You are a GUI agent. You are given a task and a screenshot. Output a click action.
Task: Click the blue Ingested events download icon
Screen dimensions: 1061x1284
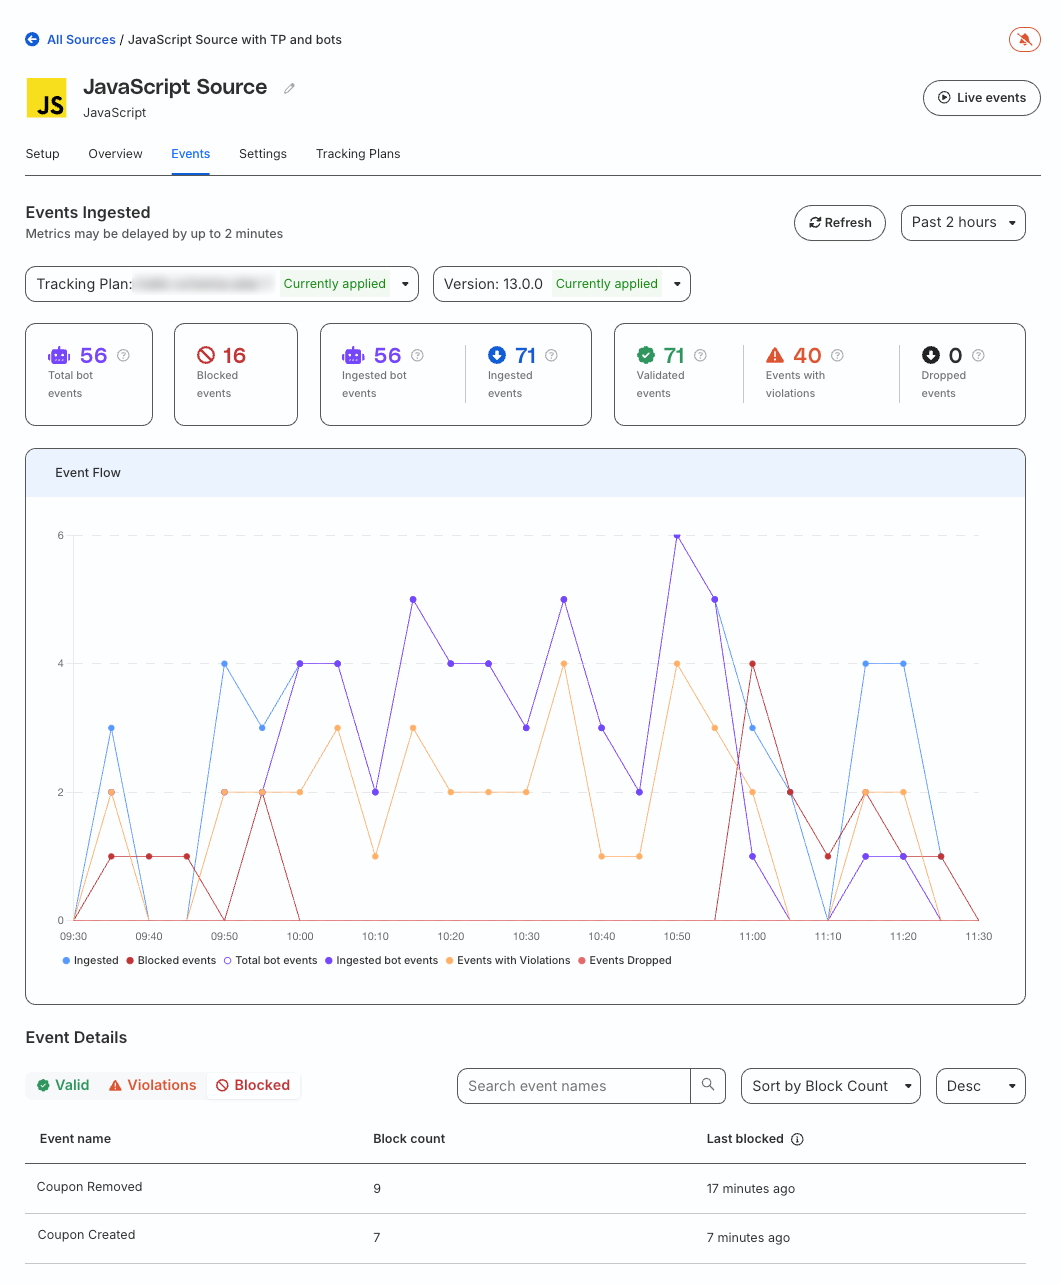[x=497, y=355]
